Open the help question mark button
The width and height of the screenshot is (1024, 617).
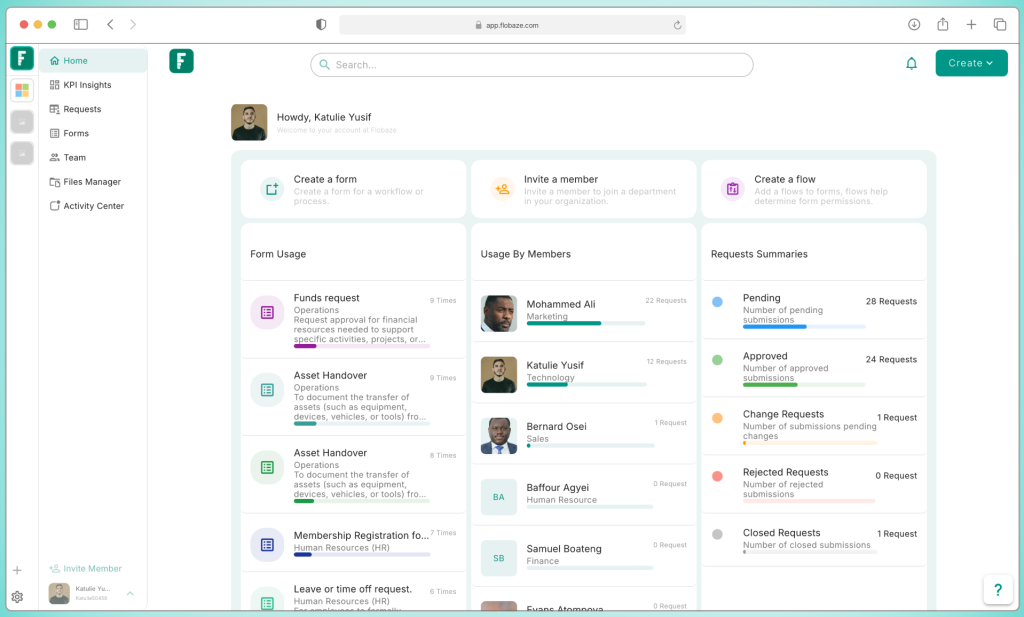(x=997, y=589)
